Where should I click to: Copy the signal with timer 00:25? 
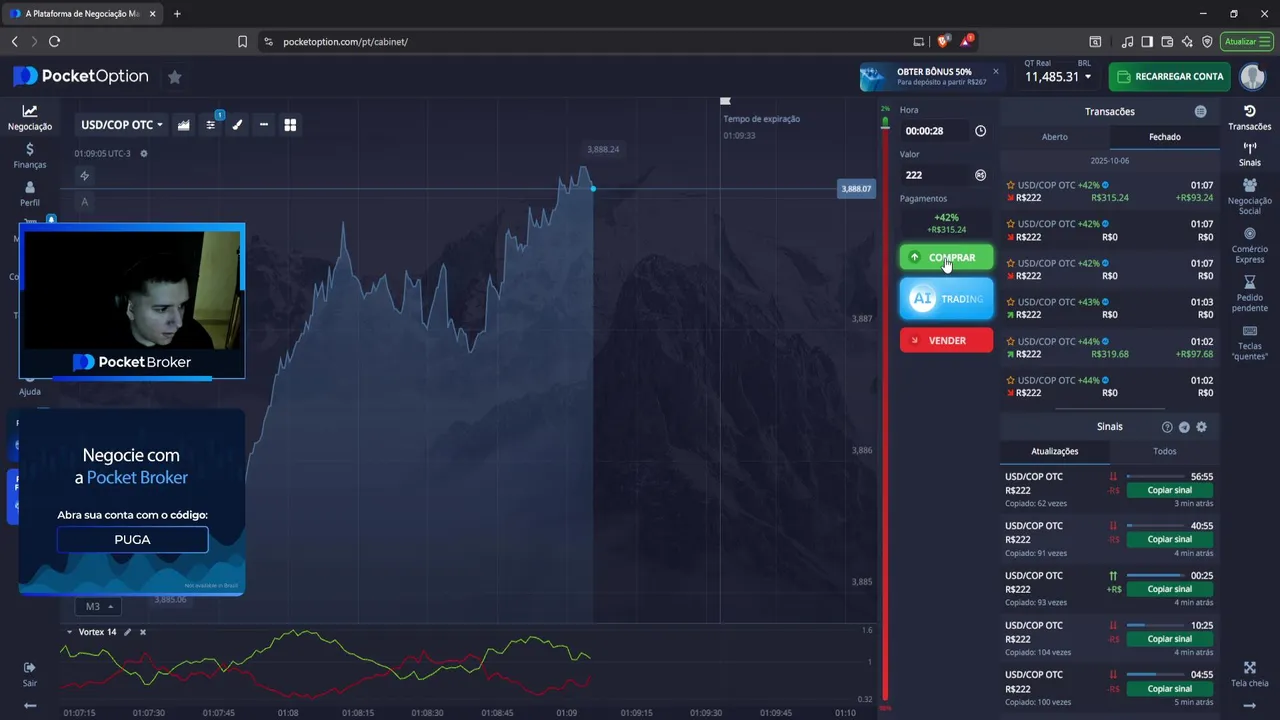tap(1169, 589)
